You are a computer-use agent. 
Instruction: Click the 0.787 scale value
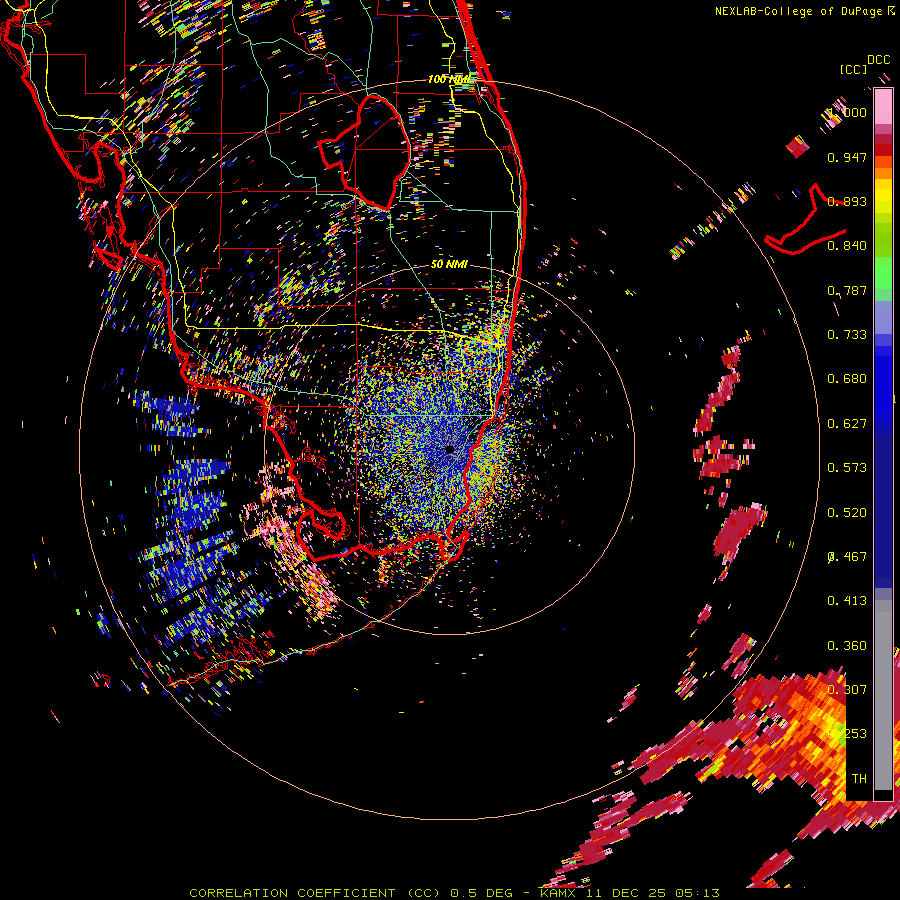coord(847,290)
